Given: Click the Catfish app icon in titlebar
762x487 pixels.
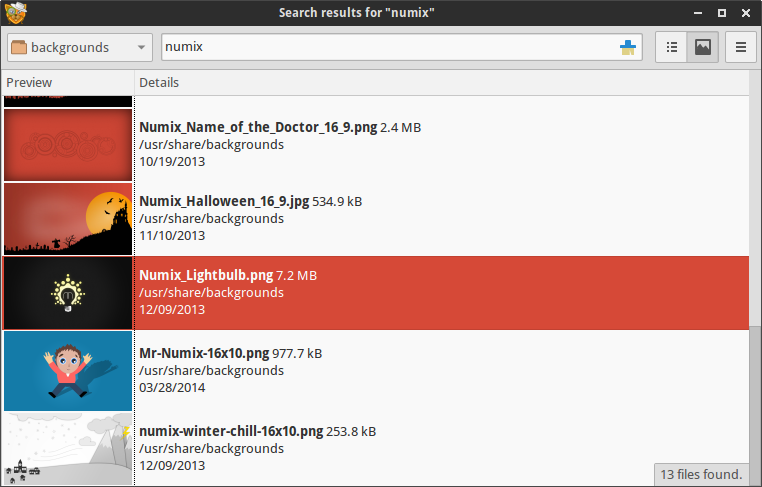Looking at the screenshot, I should 15,13.
